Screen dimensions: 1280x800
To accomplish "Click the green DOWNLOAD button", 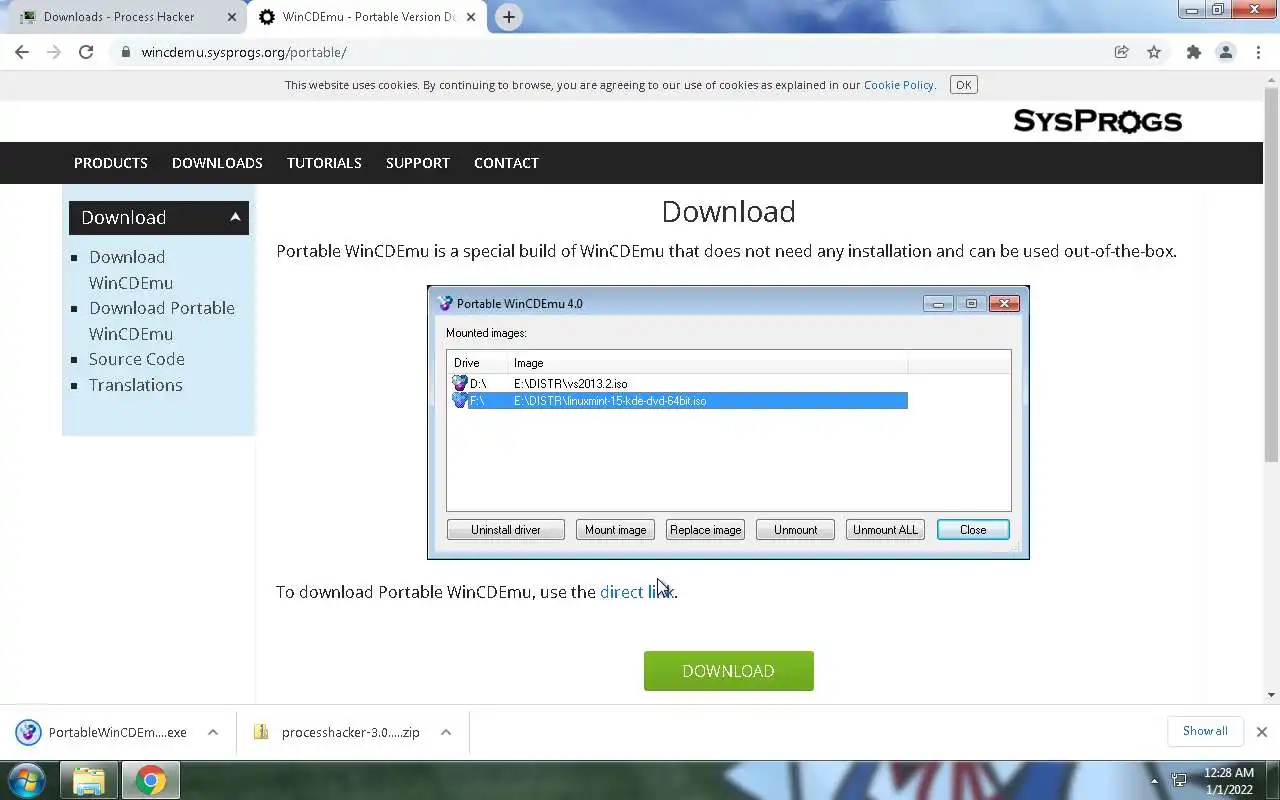I will (728, 671).
